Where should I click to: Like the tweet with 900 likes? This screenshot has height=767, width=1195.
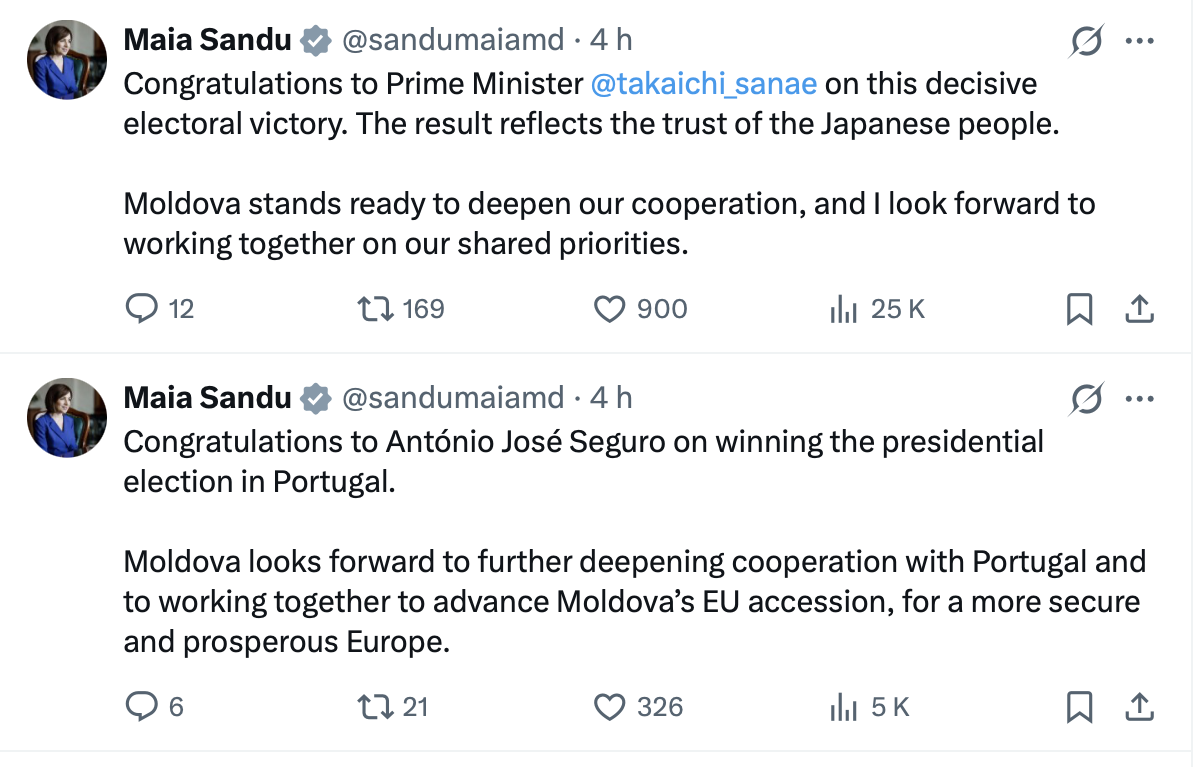point(609,309)
